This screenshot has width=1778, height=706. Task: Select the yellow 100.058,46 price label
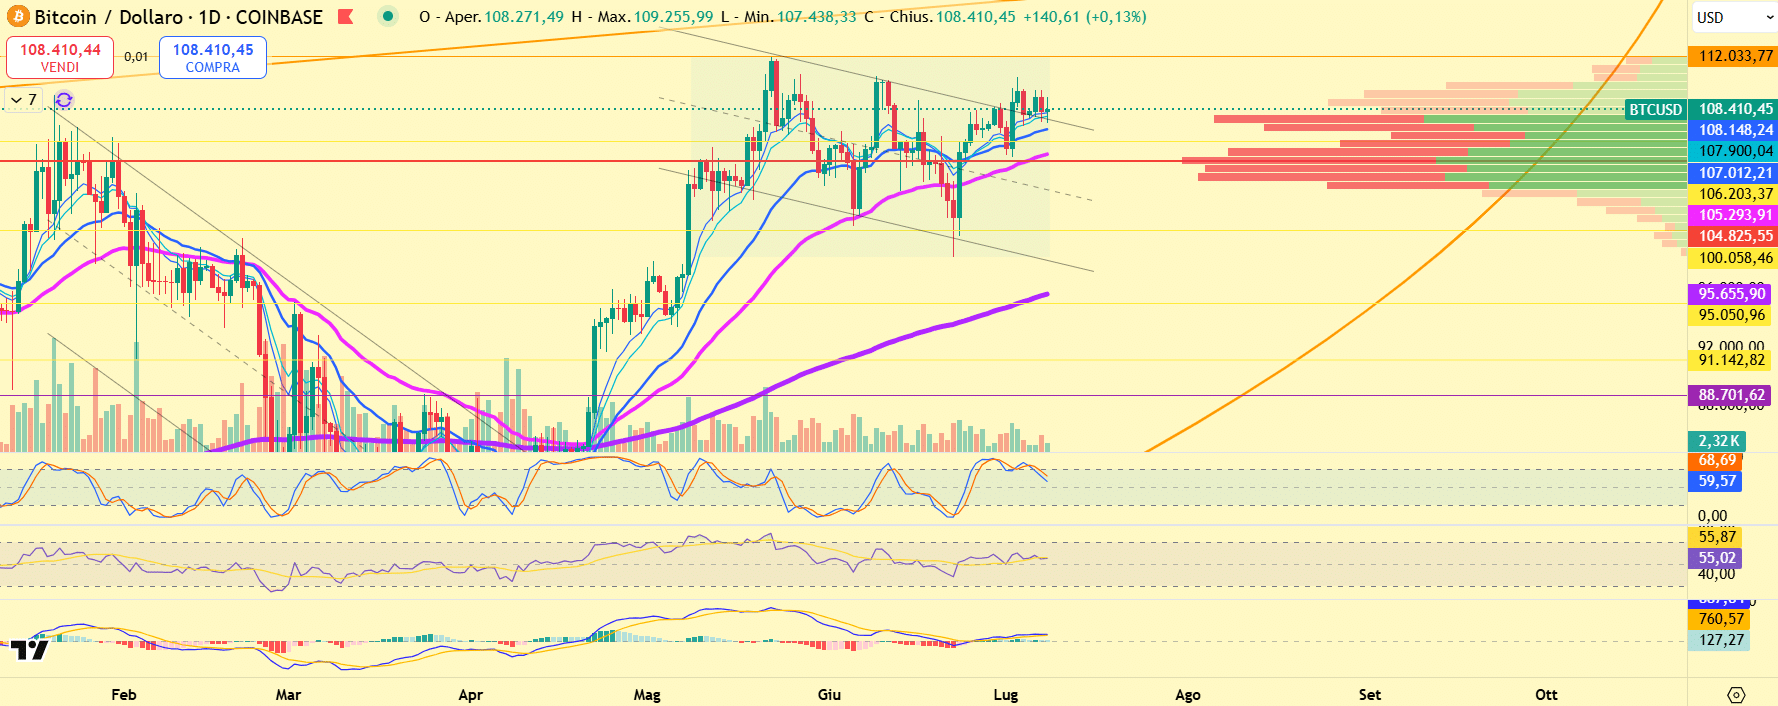coord(1733,258)
